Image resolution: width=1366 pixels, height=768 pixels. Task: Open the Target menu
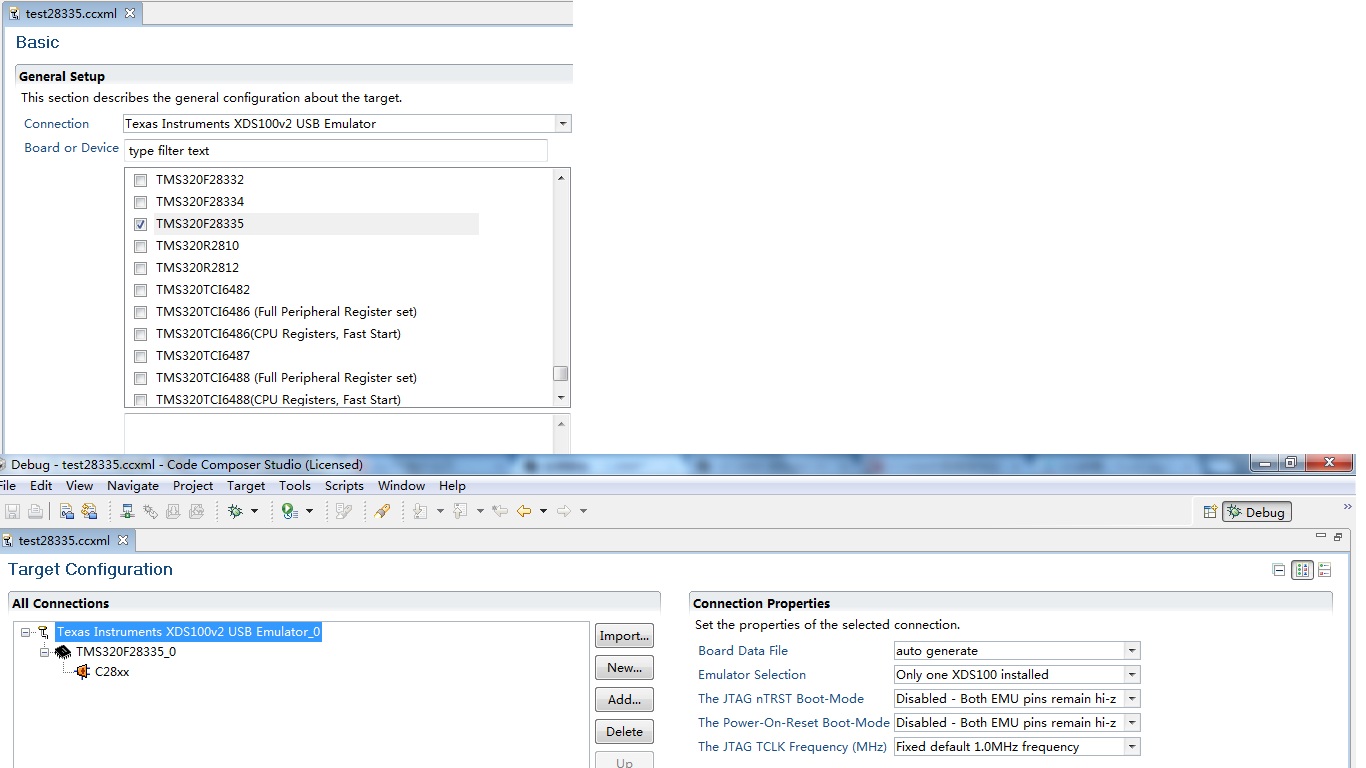point(246,486)
